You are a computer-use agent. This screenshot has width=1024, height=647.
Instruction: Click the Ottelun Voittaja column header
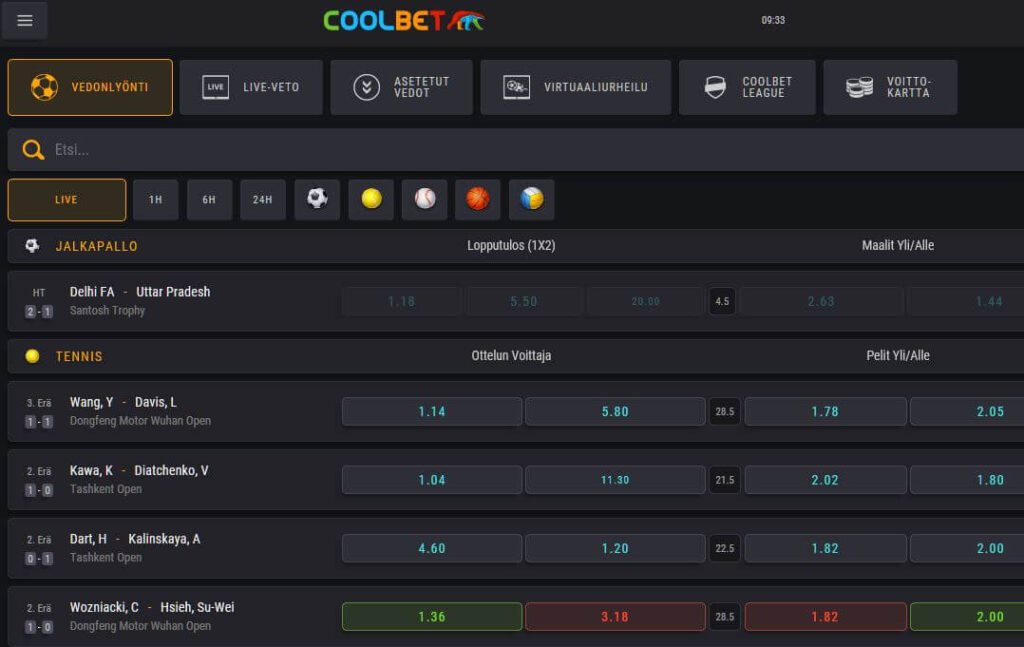[511, 356]
